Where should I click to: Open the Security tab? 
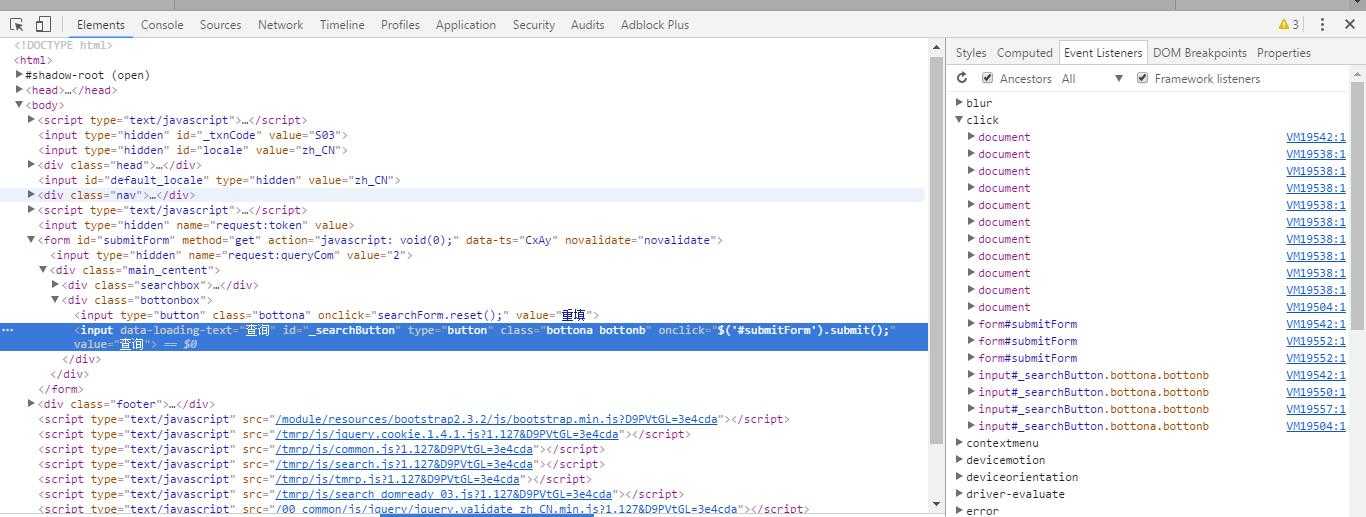point(534,24)
